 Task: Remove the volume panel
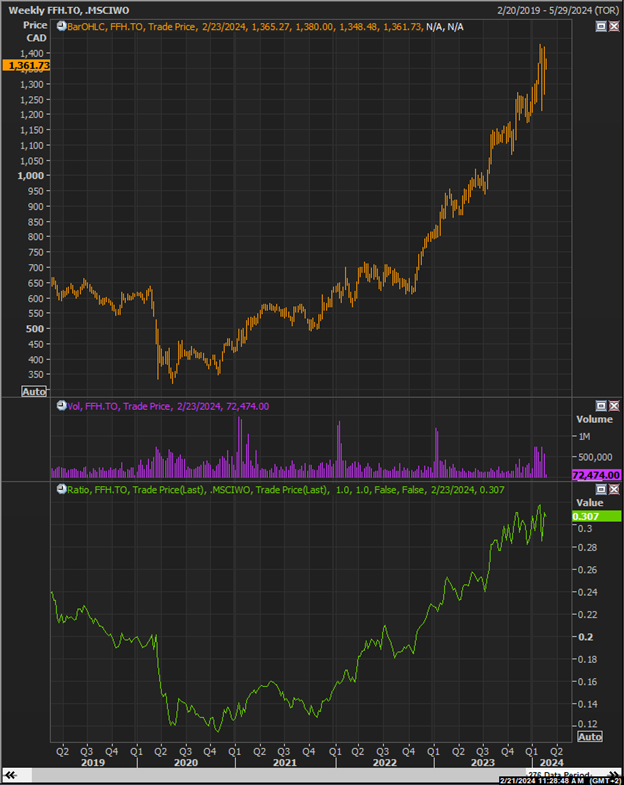coord(613,406)
